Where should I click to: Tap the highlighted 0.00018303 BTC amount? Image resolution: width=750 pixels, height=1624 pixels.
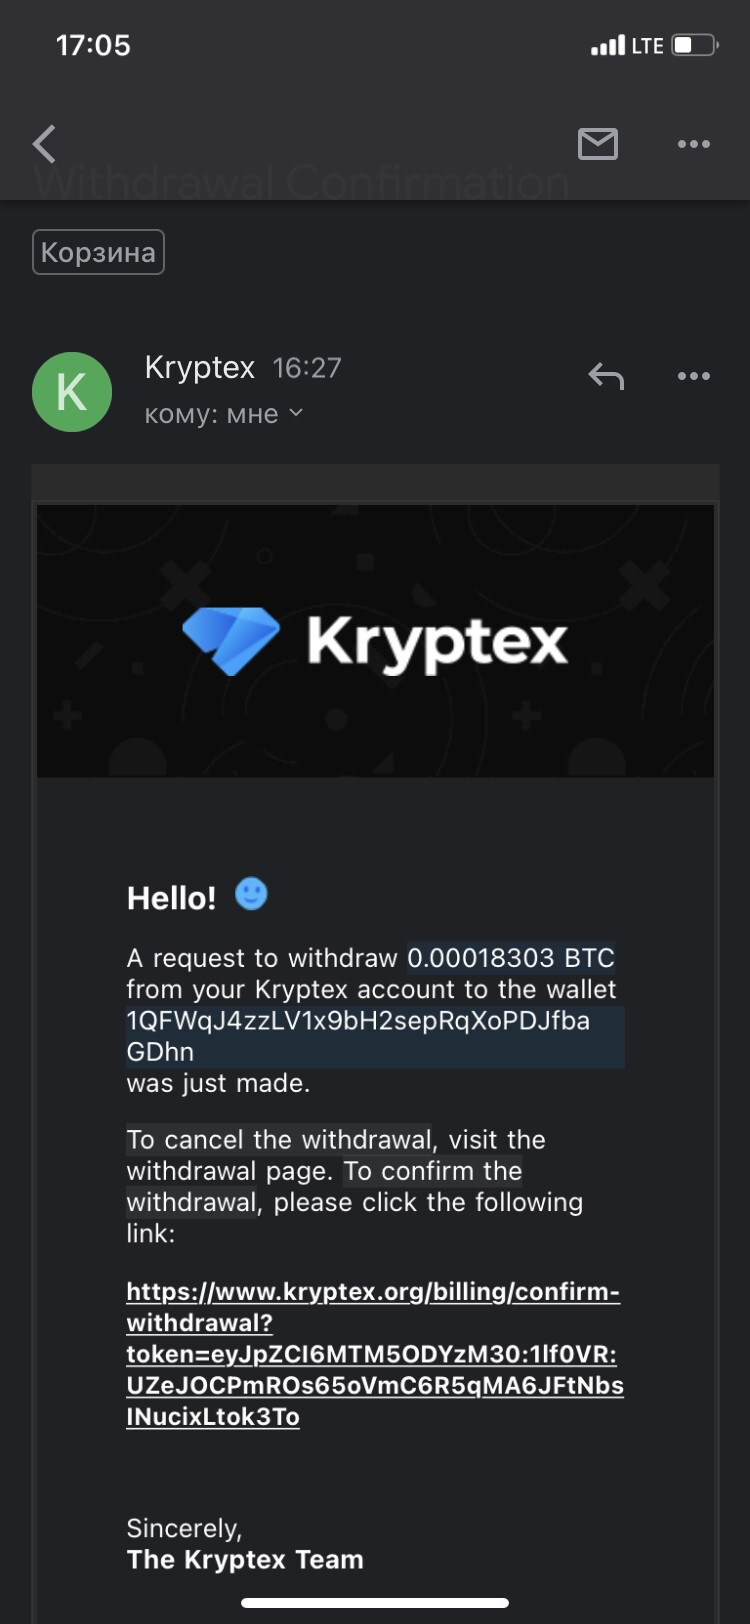coord(511,958)
